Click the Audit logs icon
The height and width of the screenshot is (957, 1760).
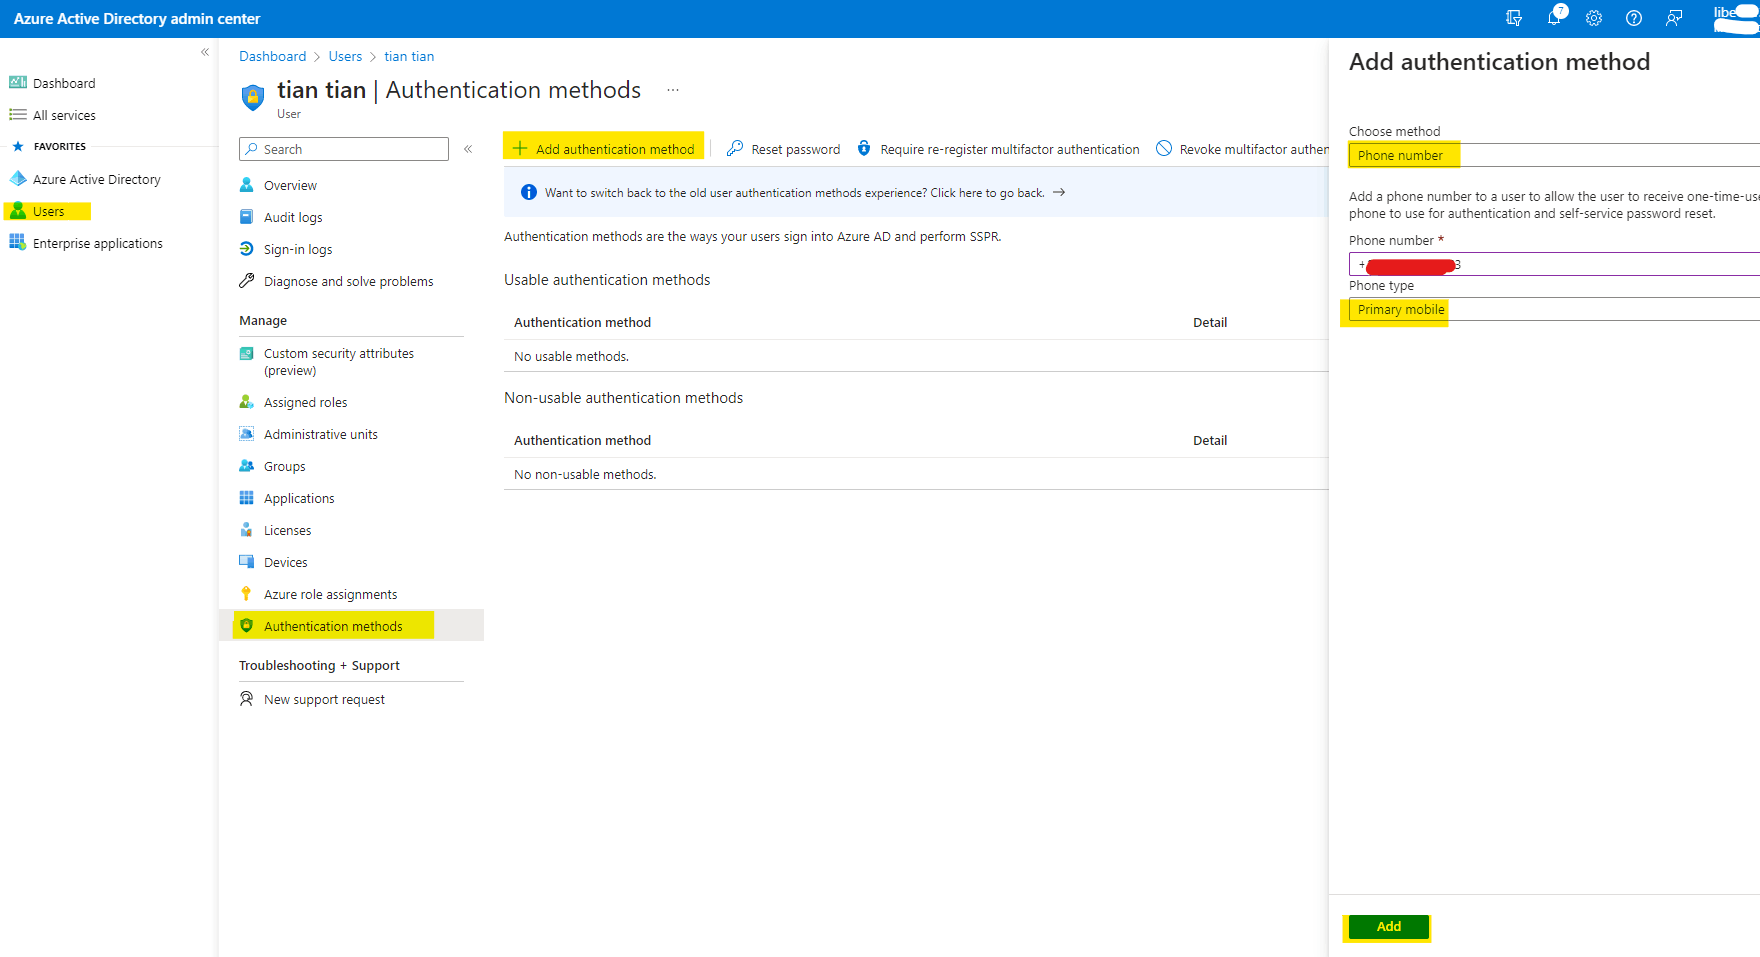247,217
